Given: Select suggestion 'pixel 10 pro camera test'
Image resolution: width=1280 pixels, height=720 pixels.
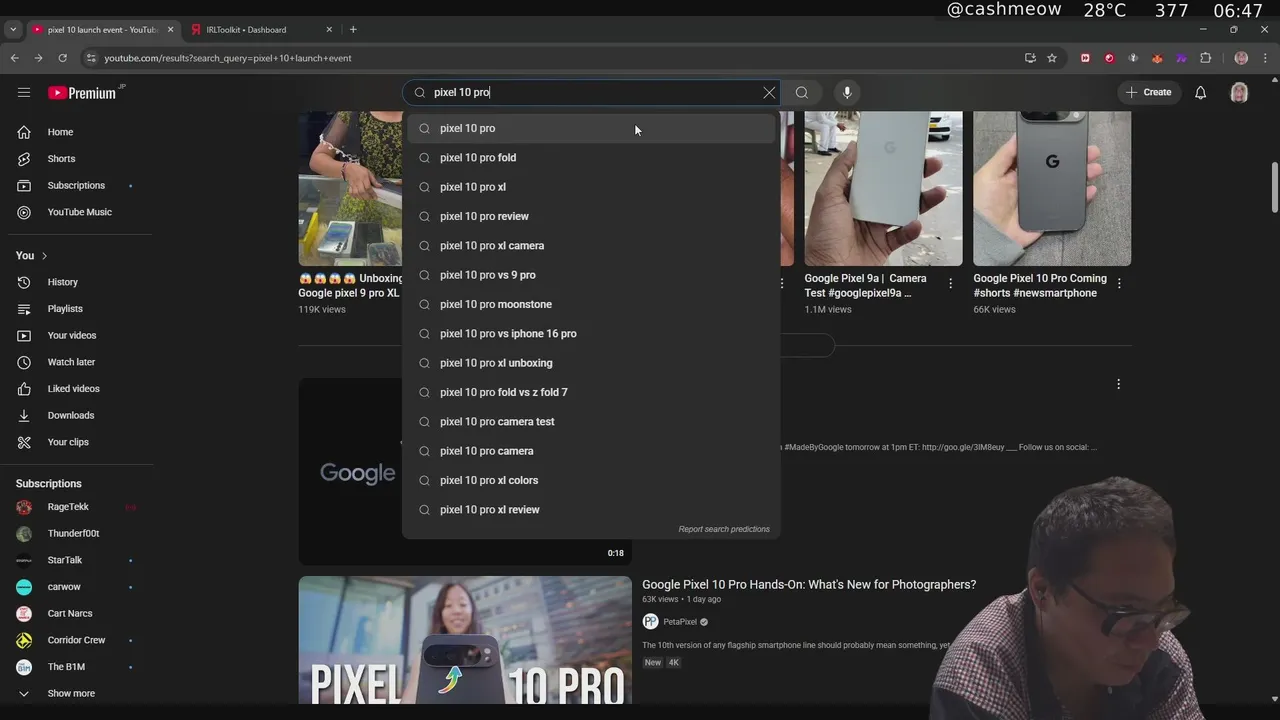Looking at the screenshot, I should coord(591,422).
